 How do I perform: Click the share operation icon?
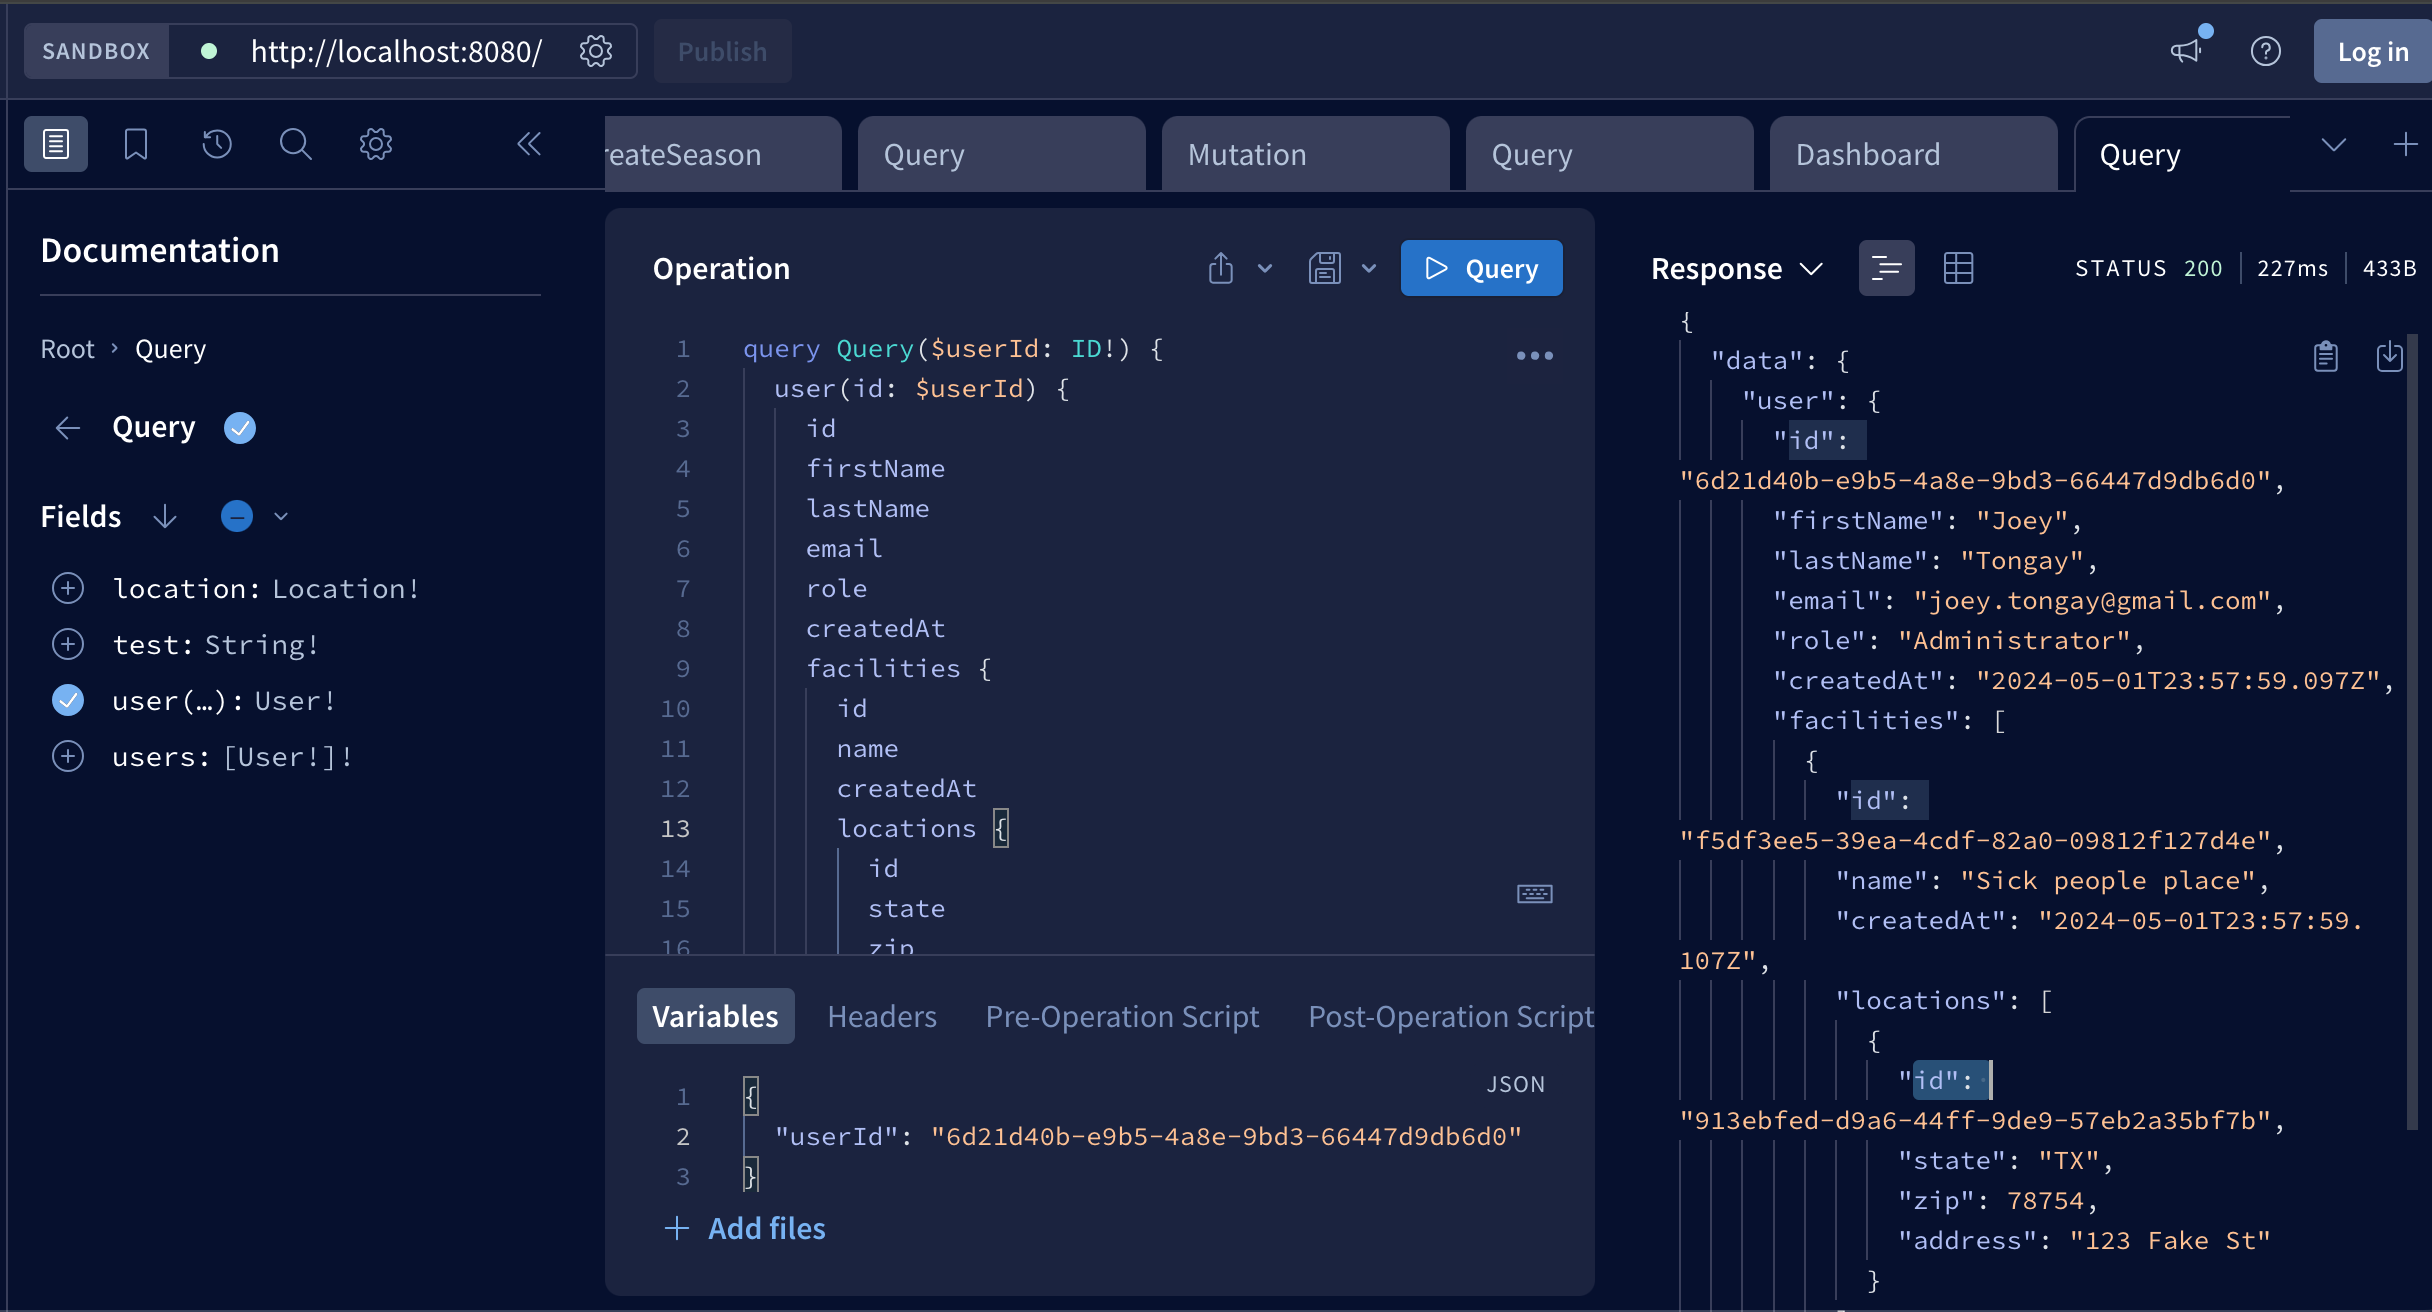(1221, 268)
